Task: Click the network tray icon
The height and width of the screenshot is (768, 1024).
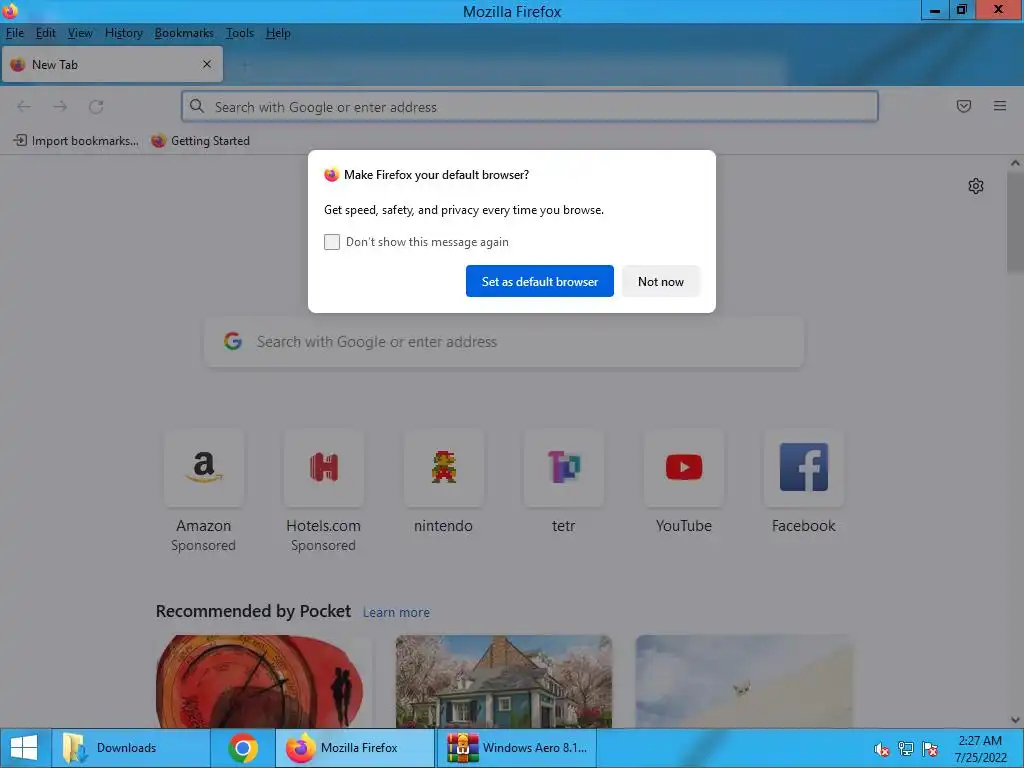Action: pos(906,749)
